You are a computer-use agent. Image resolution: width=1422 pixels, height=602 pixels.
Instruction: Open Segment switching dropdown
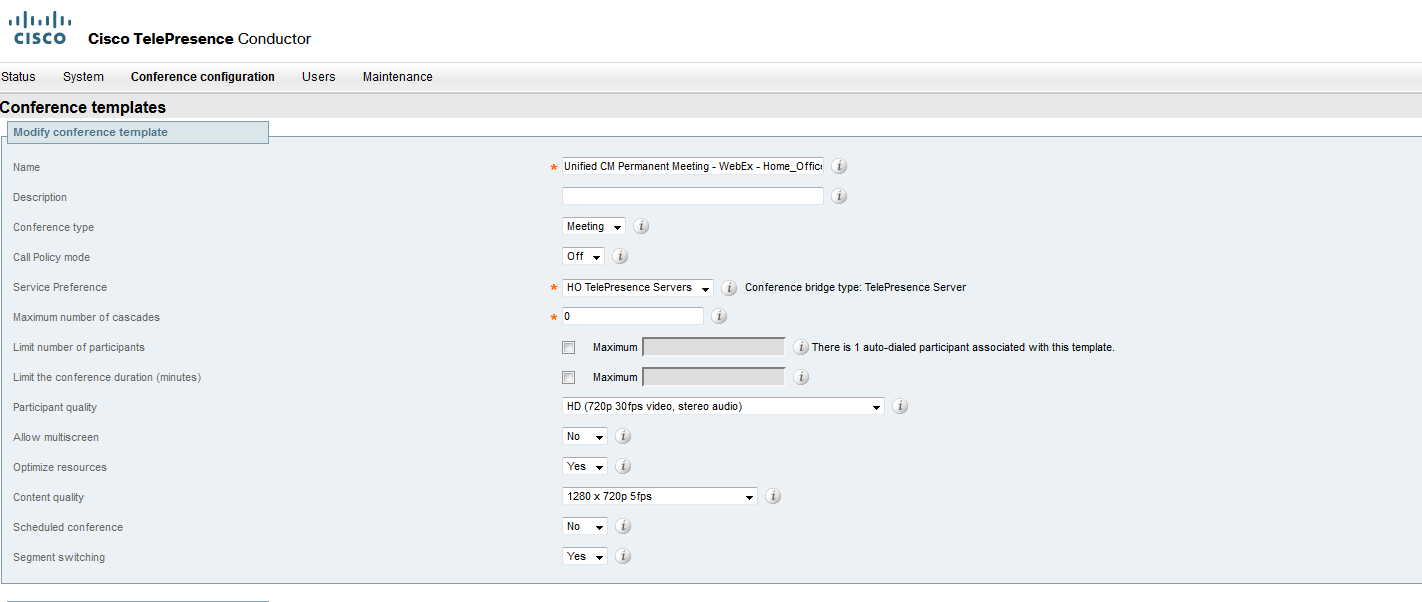[585, 557]
